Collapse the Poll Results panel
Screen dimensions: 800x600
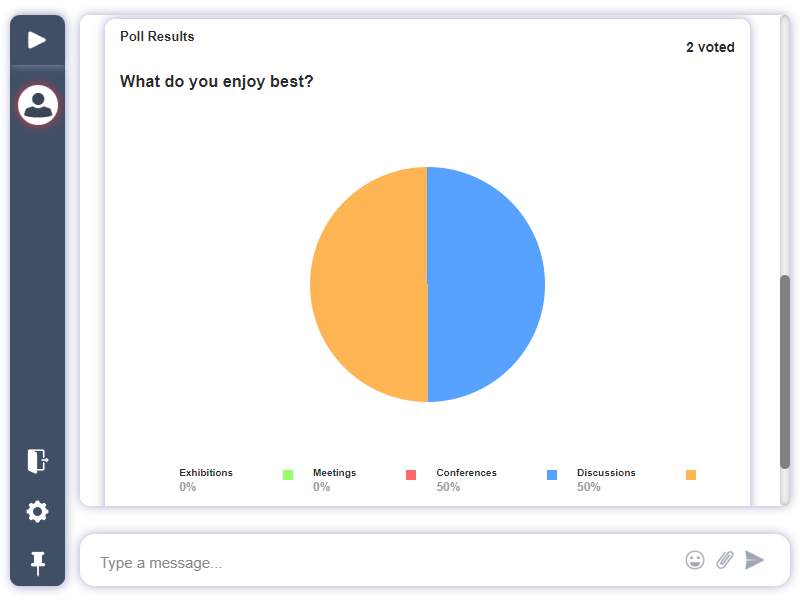click(156, 36)
